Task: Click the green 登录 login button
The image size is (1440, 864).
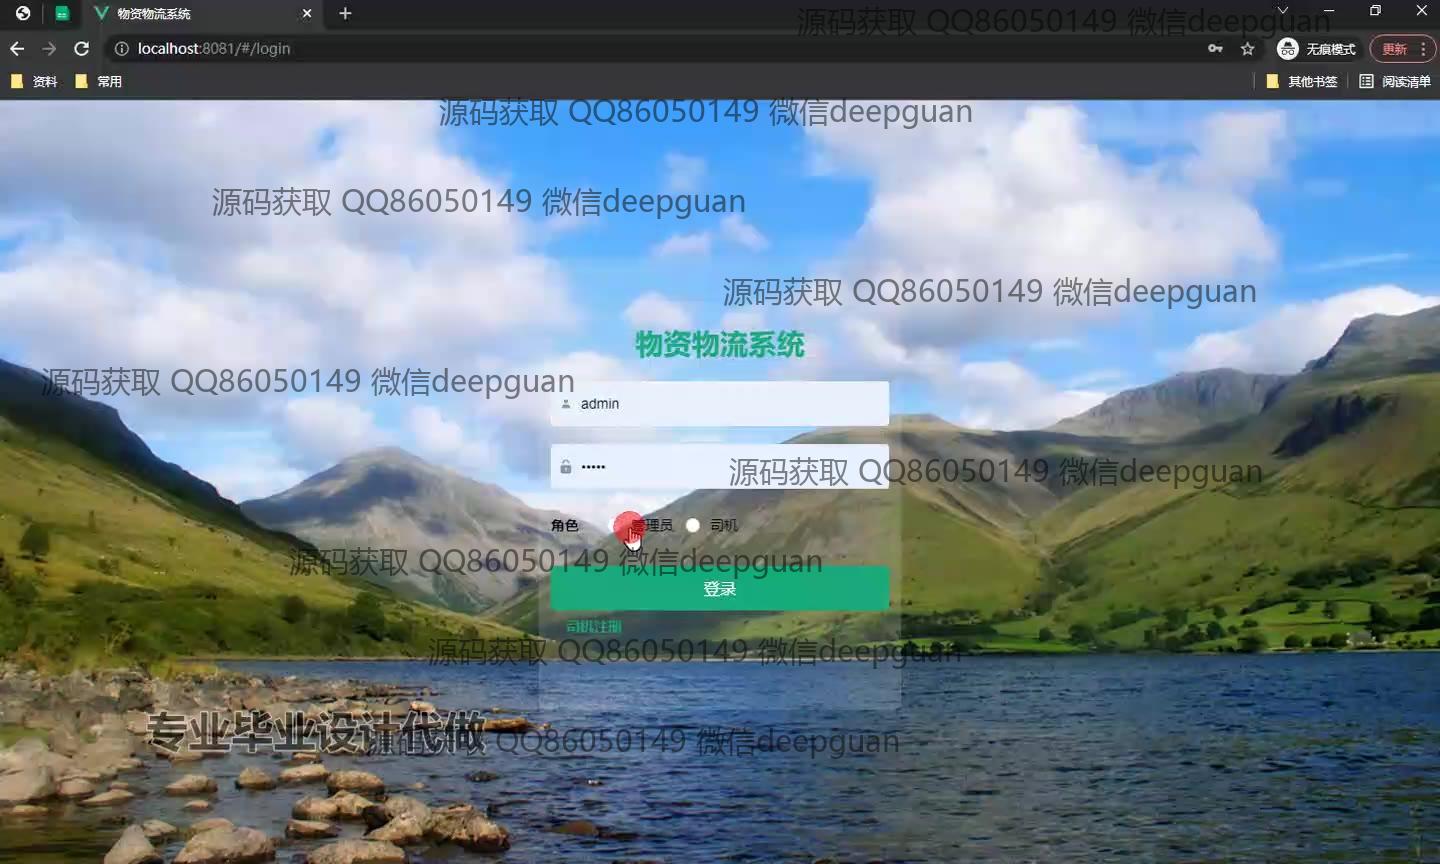Action: click(x=719, y=589)
